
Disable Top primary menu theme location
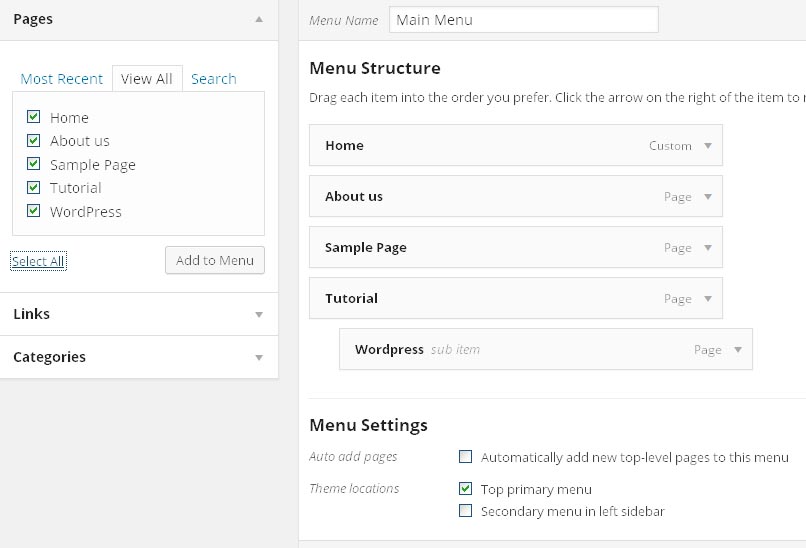(465, 489)
